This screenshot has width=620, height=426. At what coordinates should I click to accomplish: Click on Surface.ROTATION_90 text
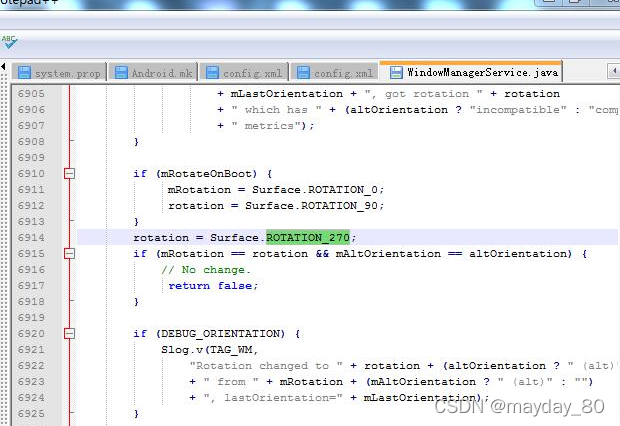[311, 206]
